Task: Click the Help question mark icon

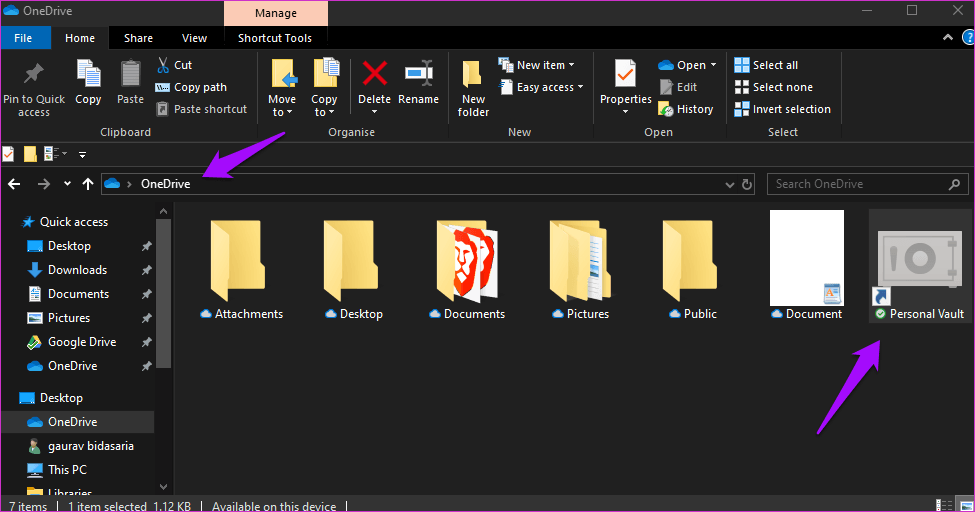Action: click(x=968, y=37)
